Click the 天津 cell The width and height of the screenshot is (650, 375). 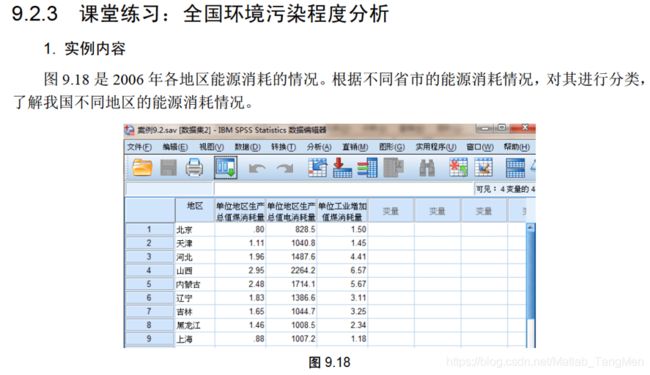coord(195,243)
